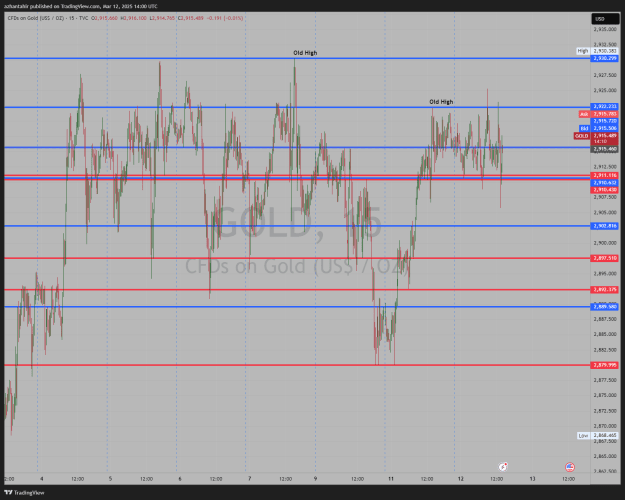Click the open value O2,915.660
This screenshot has width=625, height=500.
tap(104, 18)
